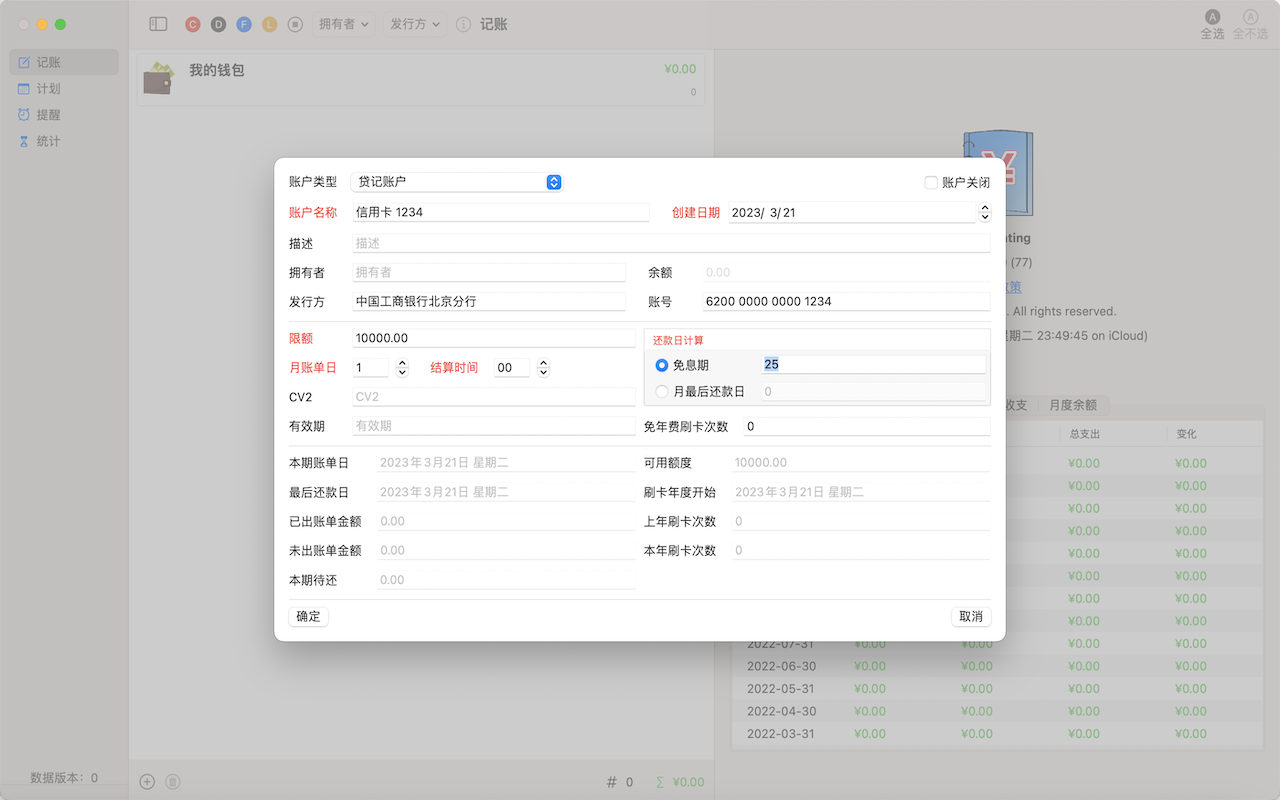
Task: Open 提醒 in the sidebar
Action: 64,115
